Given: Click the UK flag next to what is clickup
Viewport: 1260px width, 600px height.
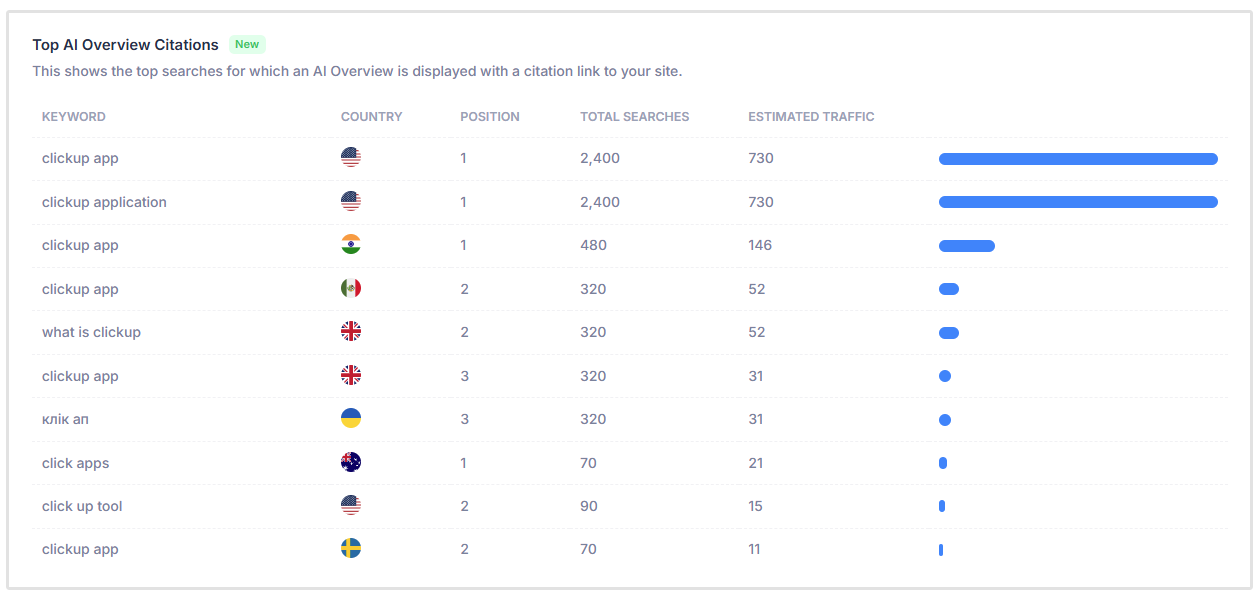Looking at the screenshot, I should point(351,331).
